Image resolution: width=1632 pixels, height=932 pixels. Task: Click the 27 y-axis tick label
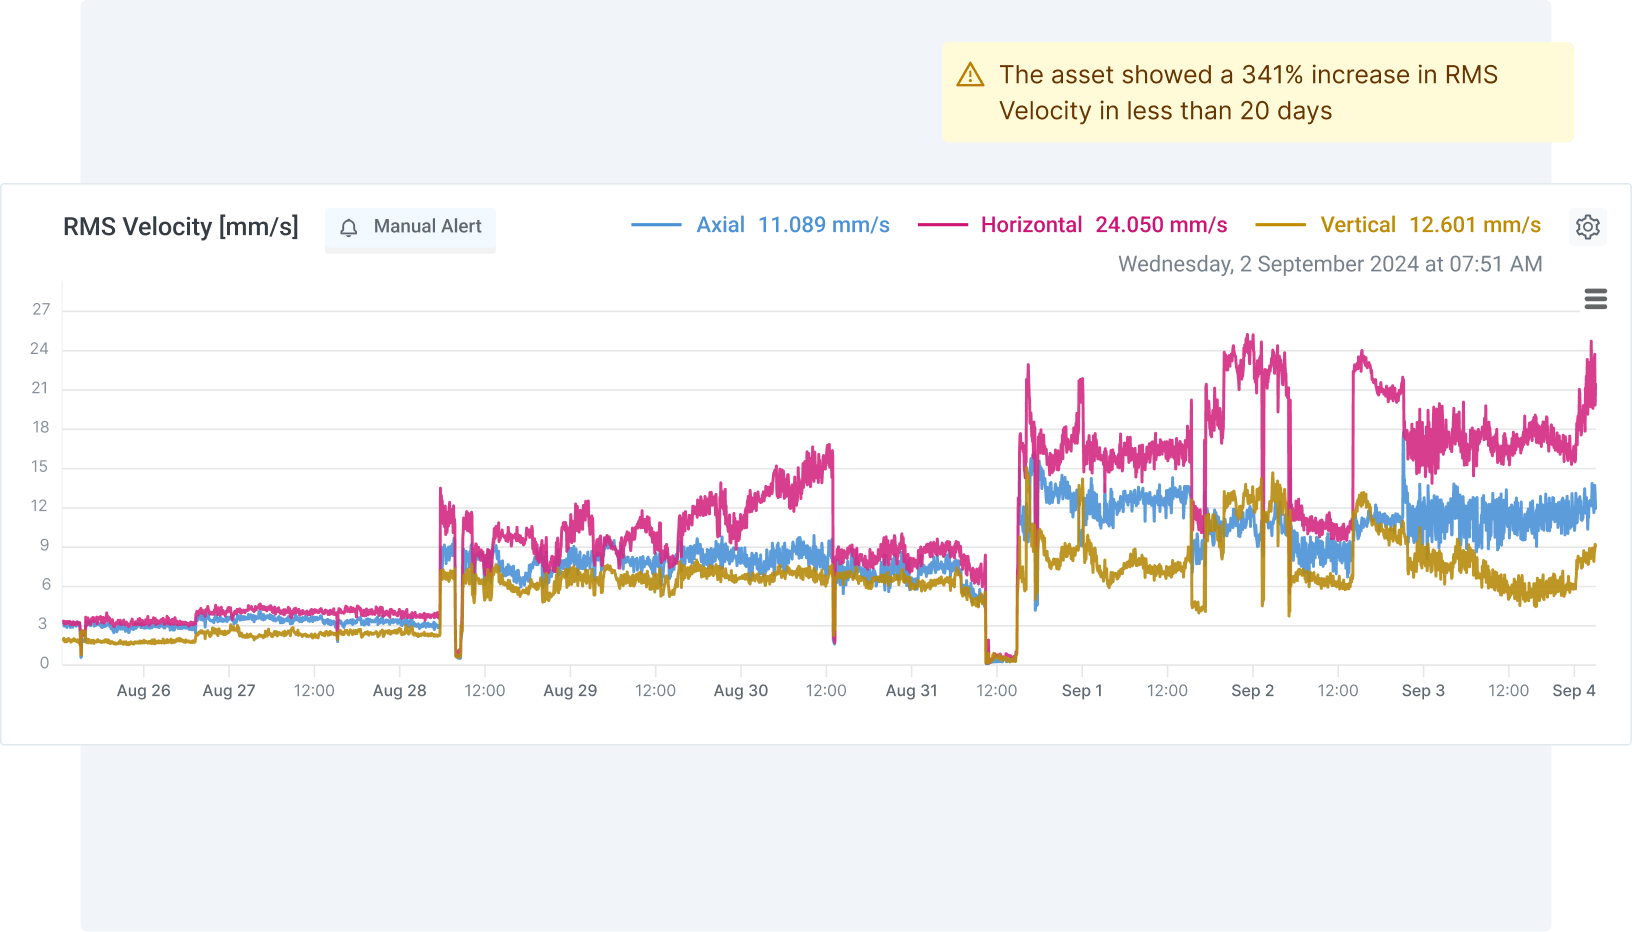pyautogui.click(x=41, y=309)
